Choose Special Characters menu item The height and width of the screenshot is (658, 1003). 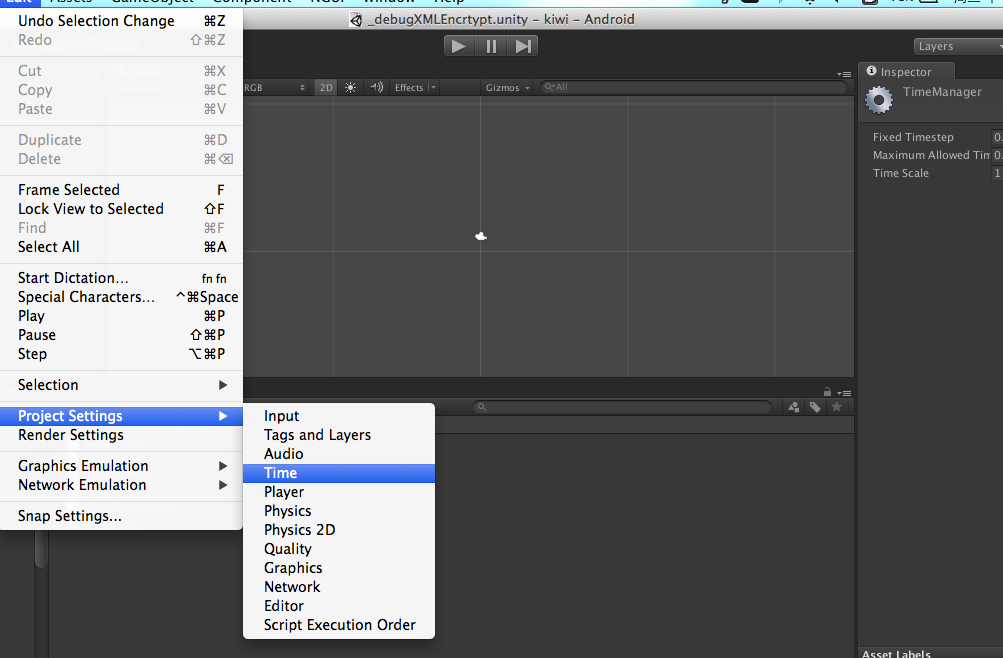click(121, 297)
